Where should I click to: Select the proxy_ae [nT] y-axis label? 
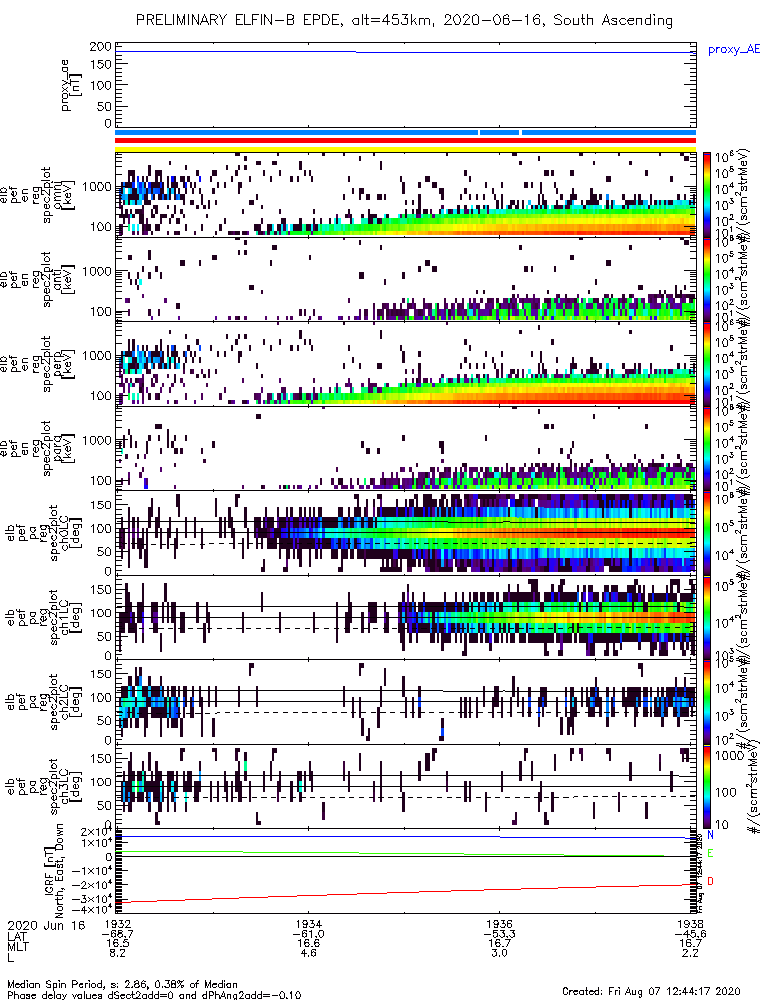coord(71,85)
